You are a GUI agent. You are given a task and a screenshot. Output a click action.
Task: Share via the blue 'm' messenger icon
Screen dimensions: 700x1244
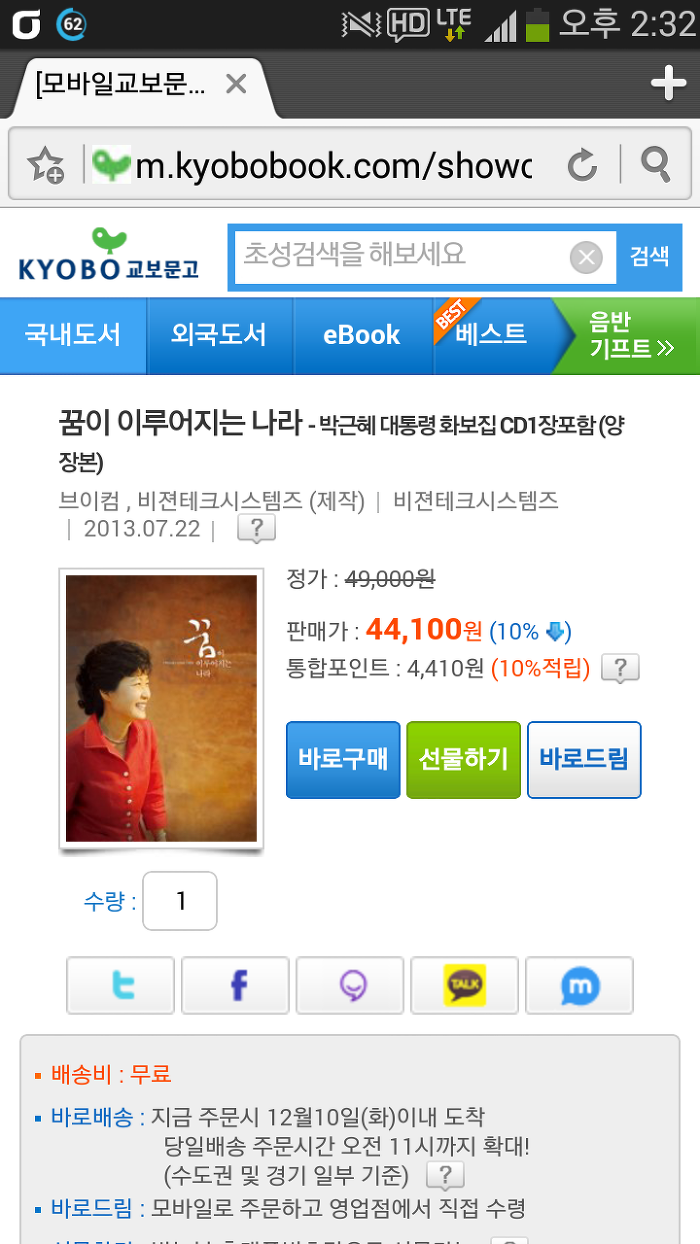click(x=579, y=986)
